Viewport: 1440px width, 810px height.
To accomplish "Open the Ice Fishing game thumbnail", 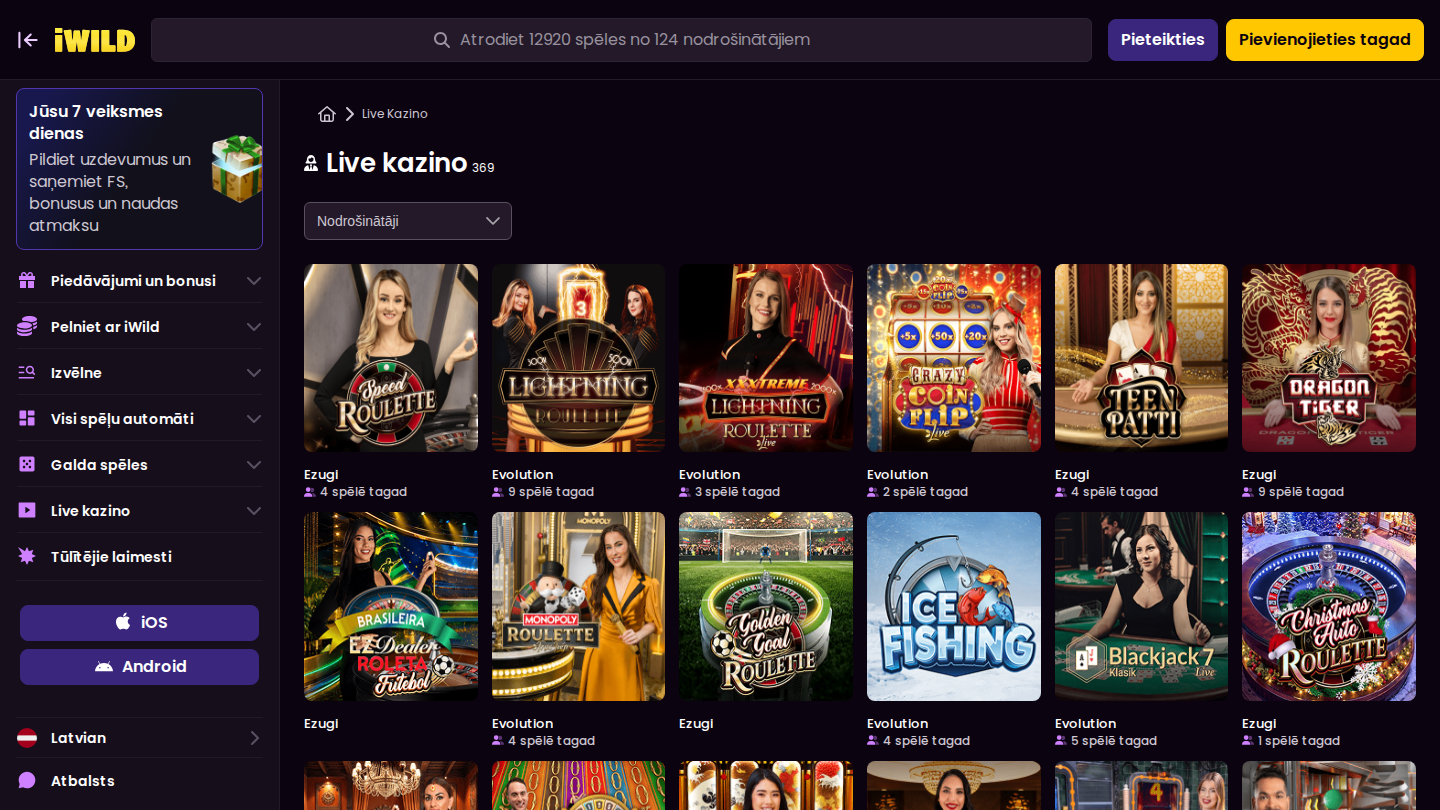I will [x=954, y=607].
